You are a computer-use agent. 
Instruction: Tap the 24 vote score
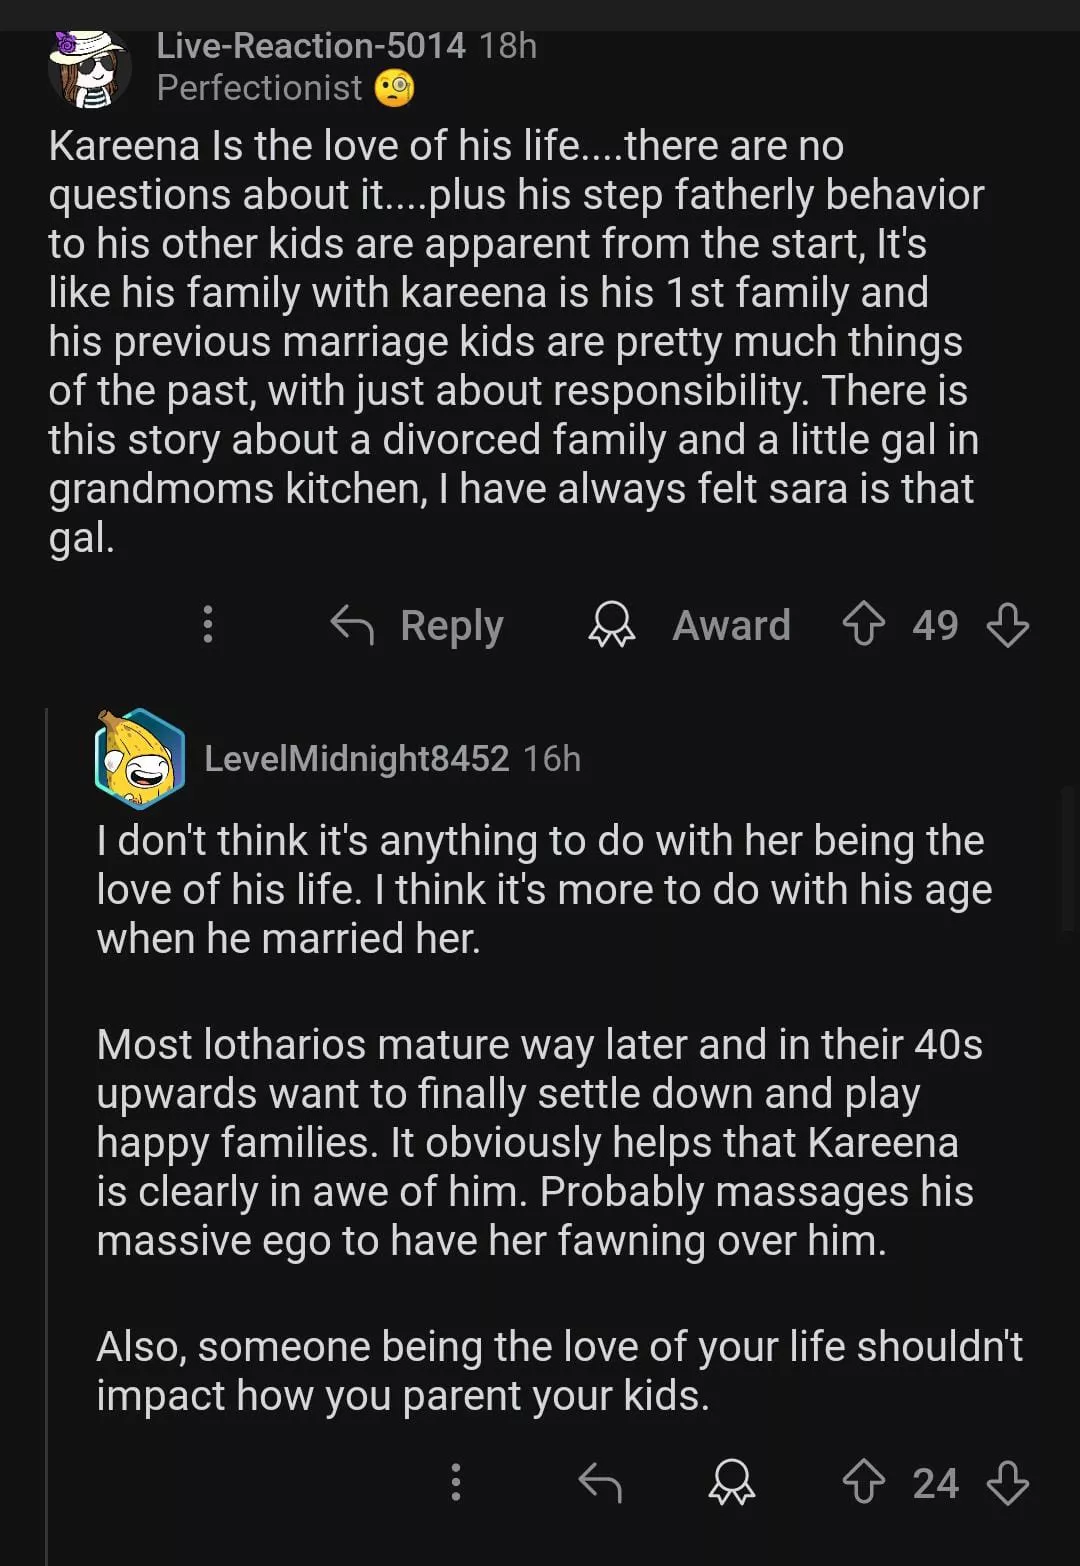935,1483
